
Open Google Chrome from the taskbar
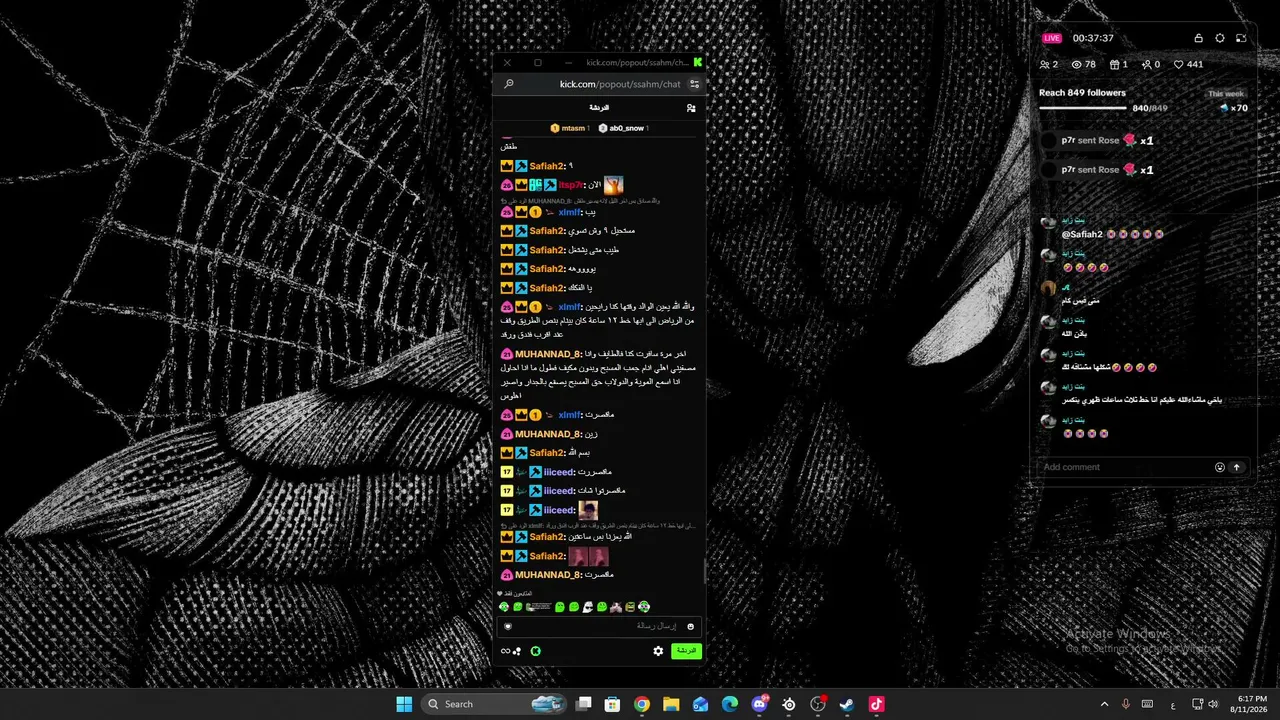coord(642,704)
